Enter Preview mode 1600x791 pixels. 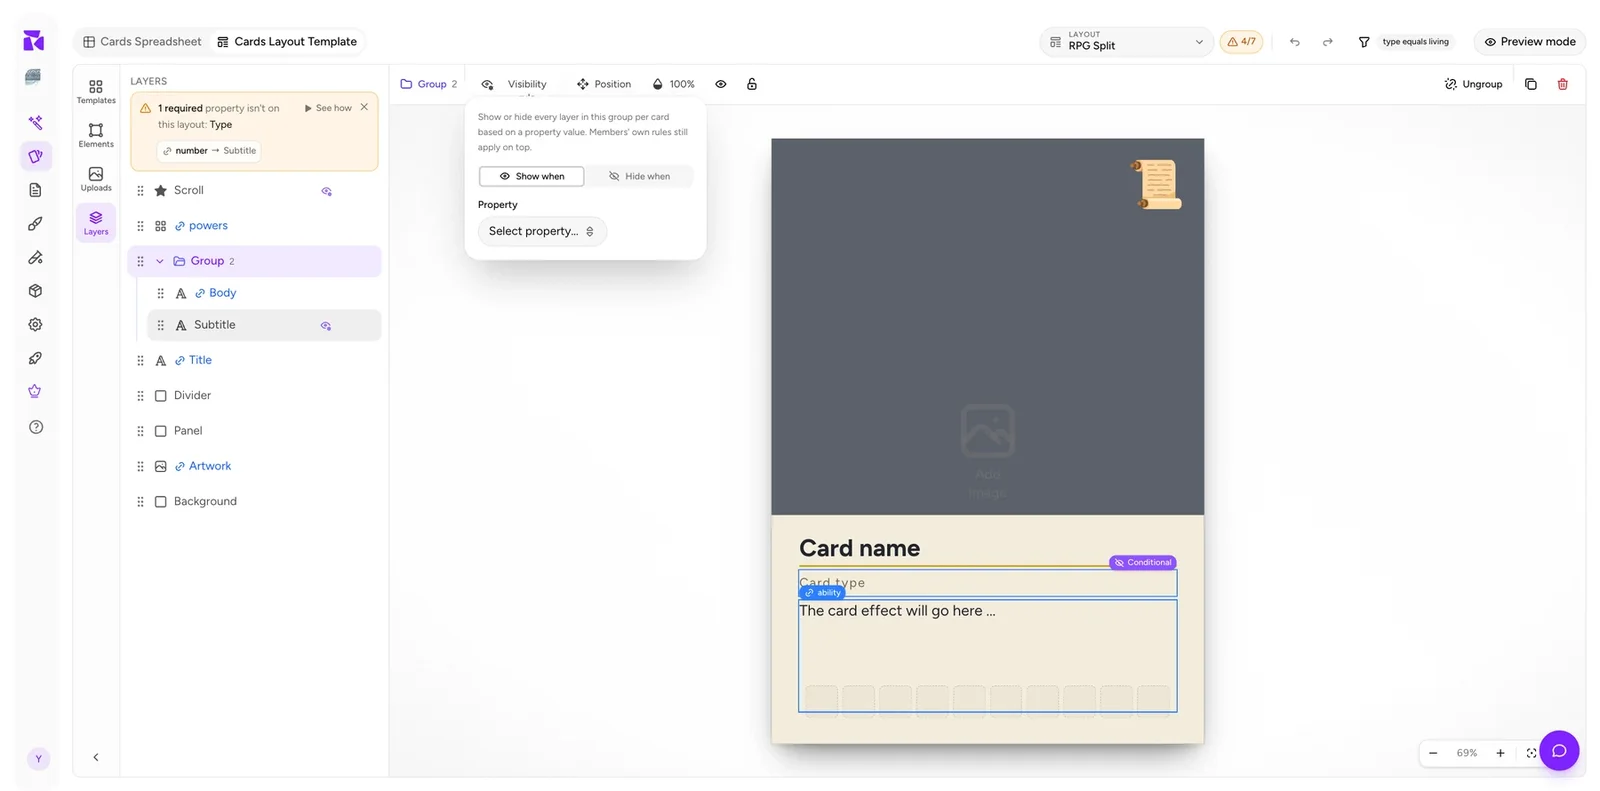[1529, 42]
